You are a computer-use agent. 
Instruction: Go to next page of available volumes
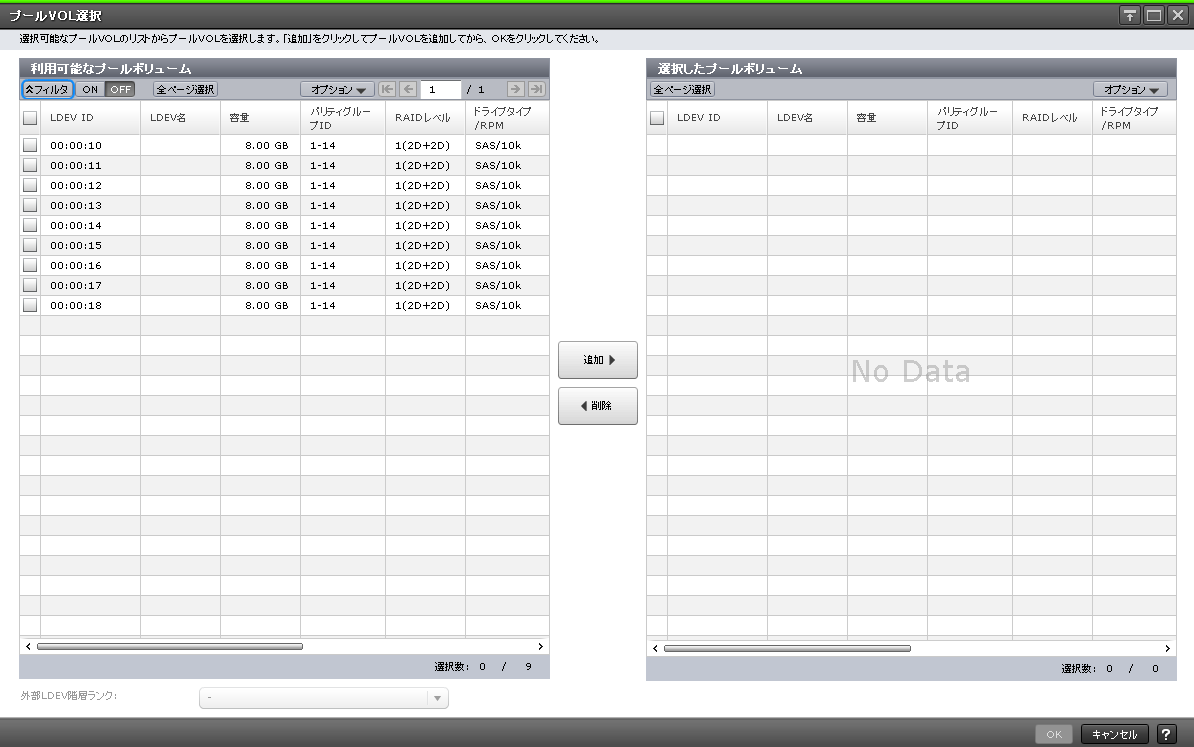click(516, 89)
